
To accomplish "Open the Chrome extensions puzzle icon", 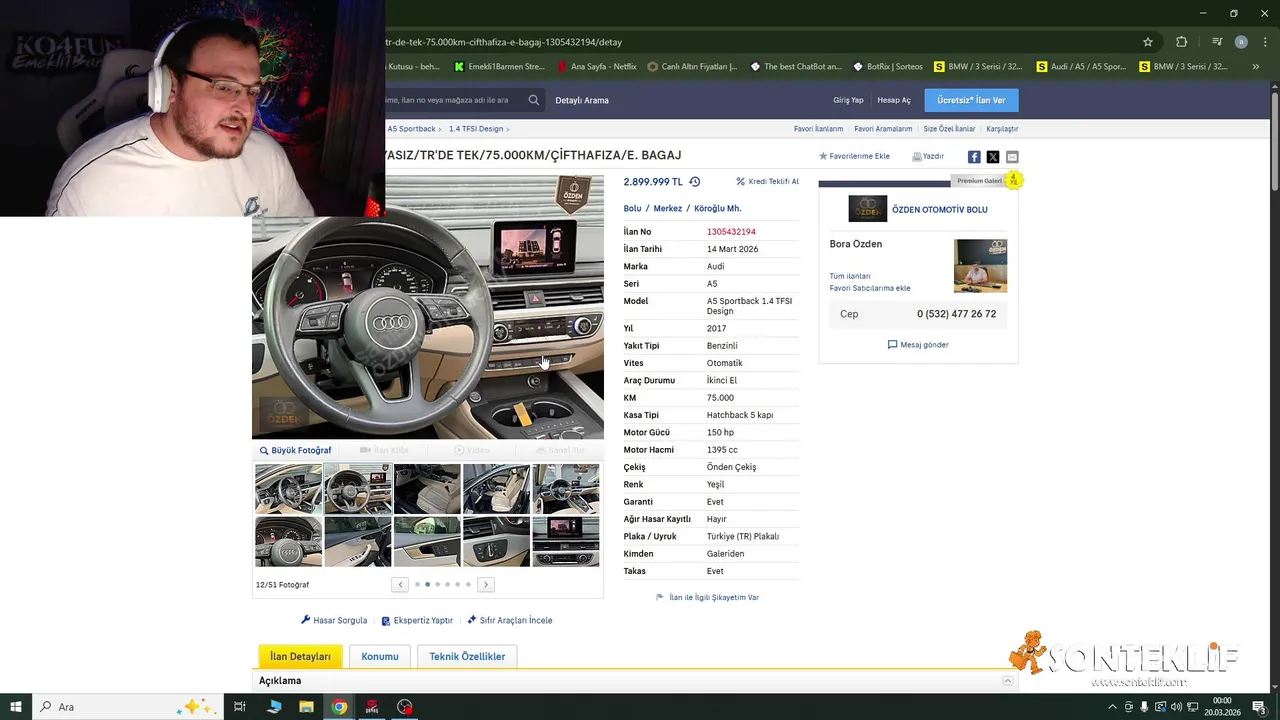I will point(1181,42).
